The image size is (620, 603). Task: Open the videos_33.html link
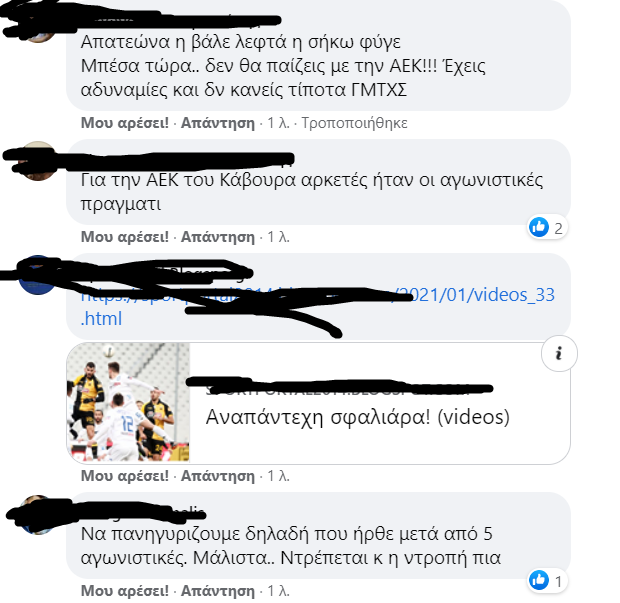pos(318,306)
